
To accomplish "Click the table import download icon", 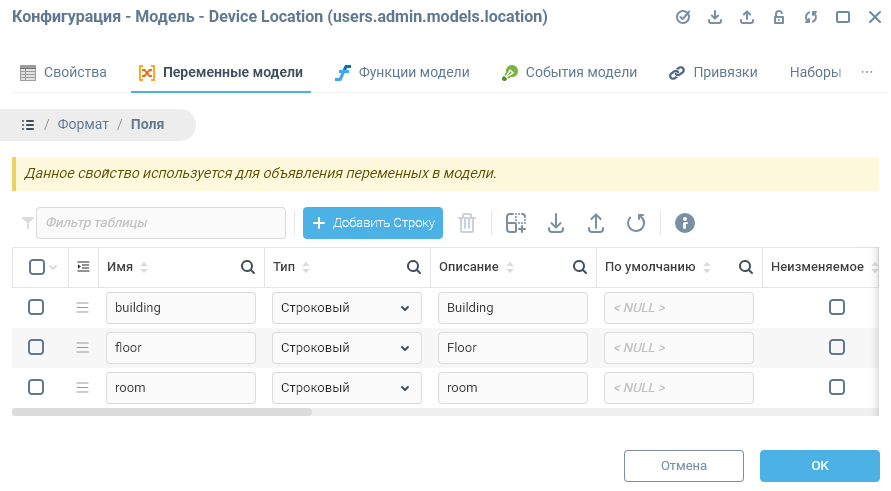I will (x=556, y=223).
